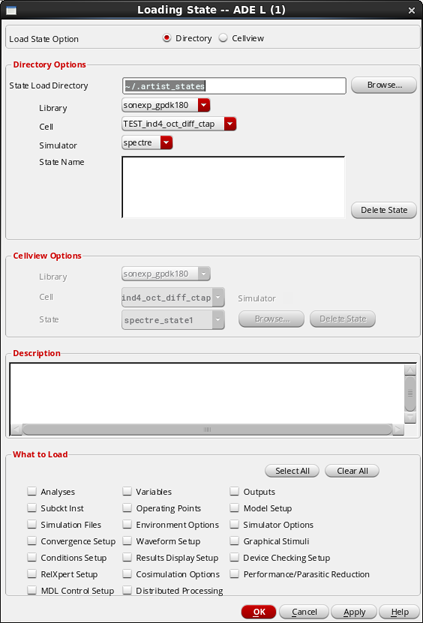Click the Select All button

click(292, 471)
